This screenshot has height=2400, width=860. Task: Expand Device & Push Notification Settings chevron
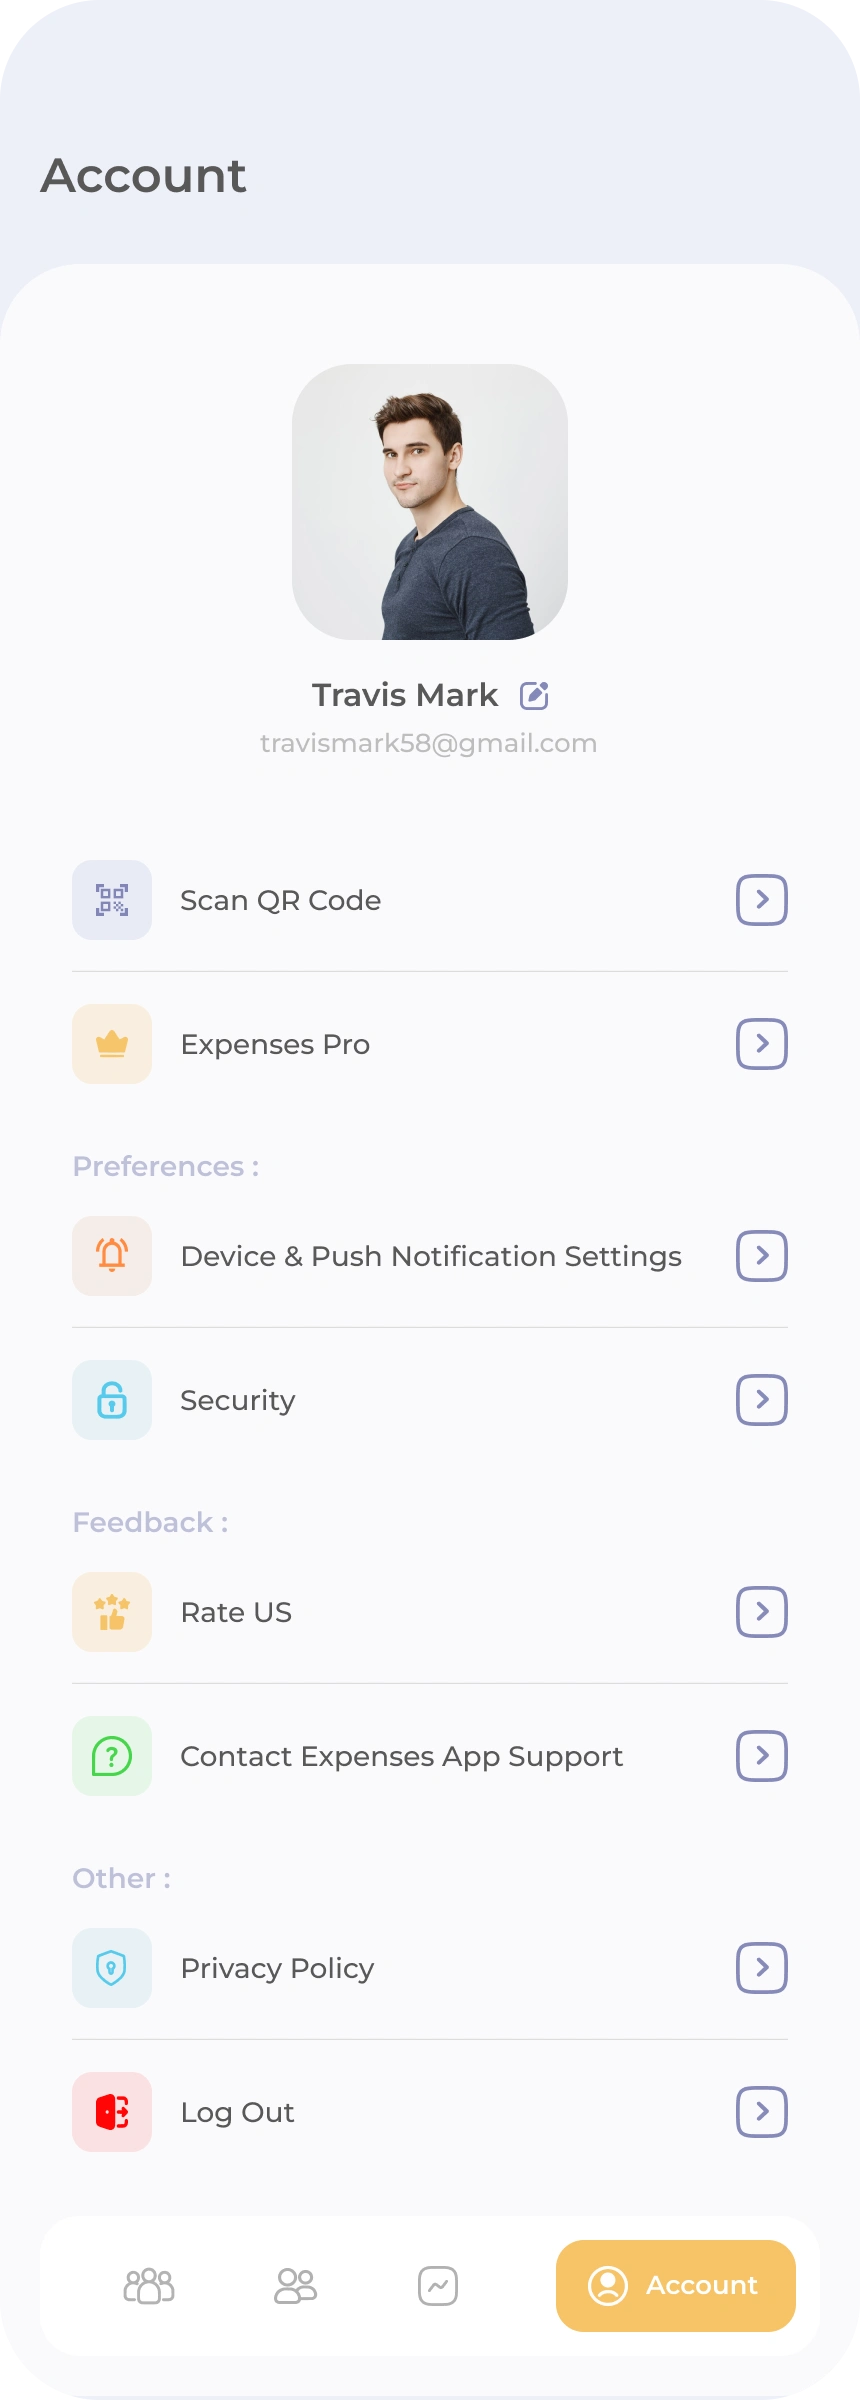[x=762, y=1256]
